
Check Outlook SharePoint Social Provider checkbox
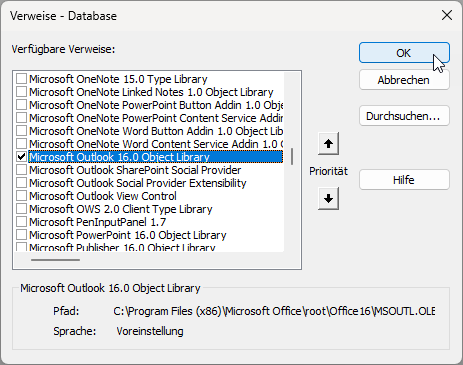22,170
